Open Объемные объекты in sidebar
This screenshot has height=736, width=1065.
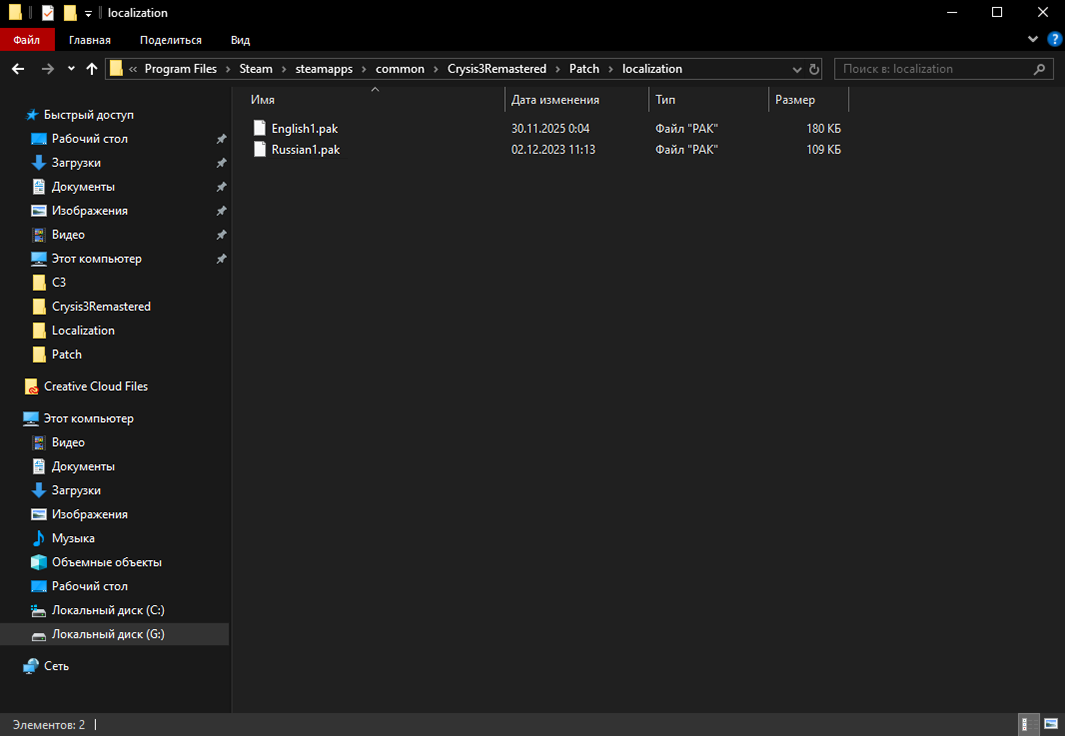click(x=107, y=562)
